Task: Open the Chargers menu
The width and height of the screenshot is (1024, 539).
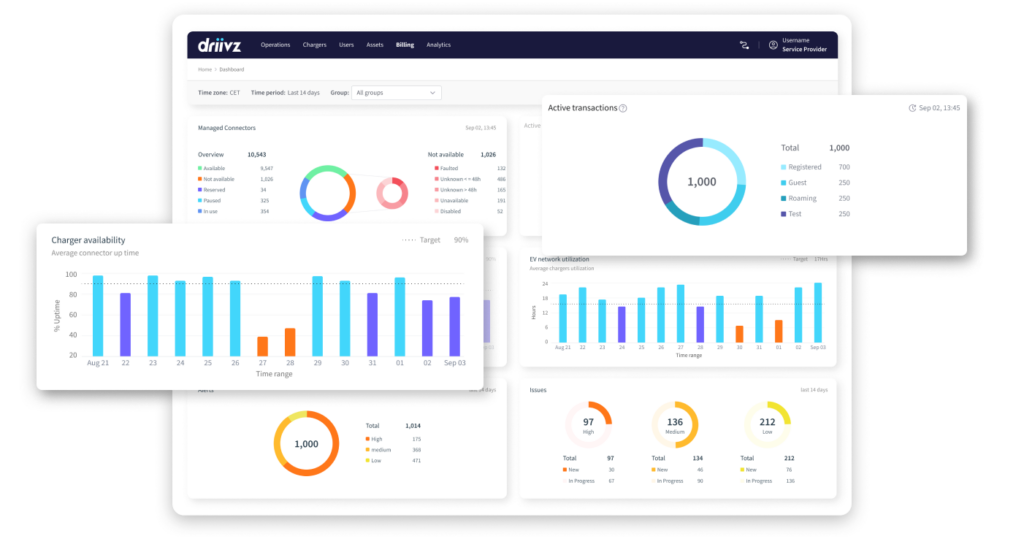Action: click(x=314, y=45)
